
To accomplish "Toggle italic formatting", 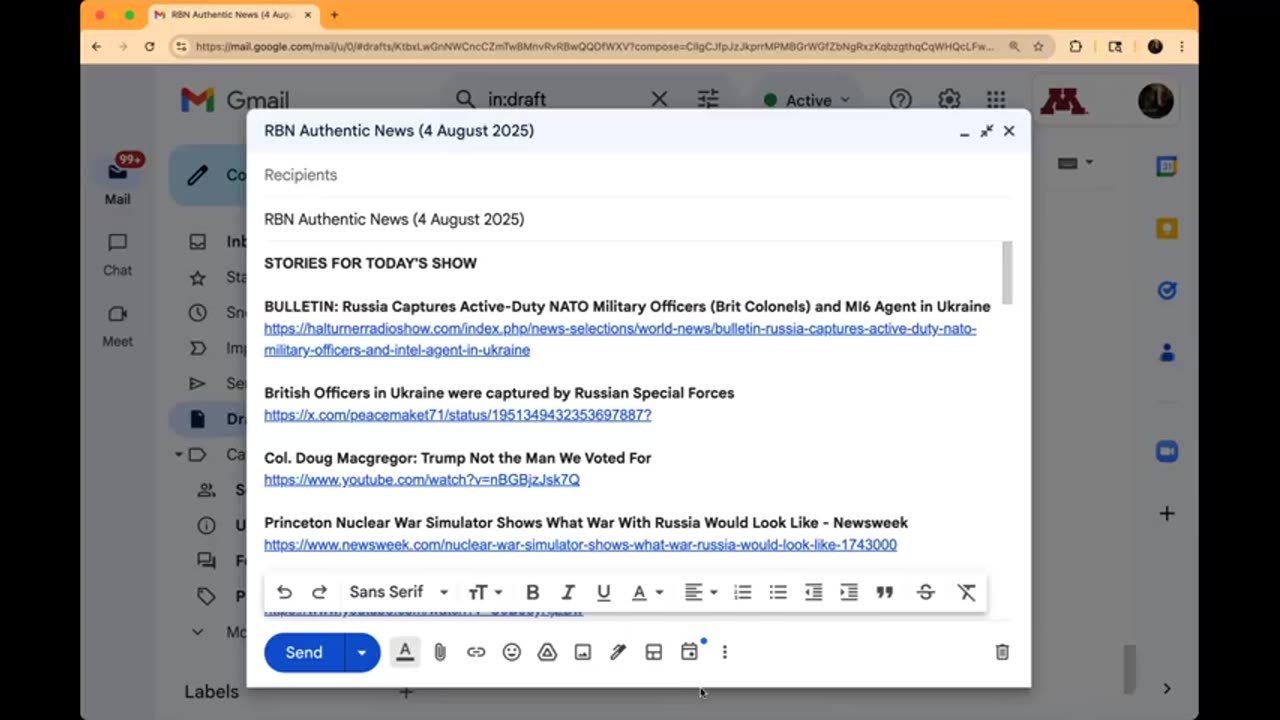I will click(568, 592).
